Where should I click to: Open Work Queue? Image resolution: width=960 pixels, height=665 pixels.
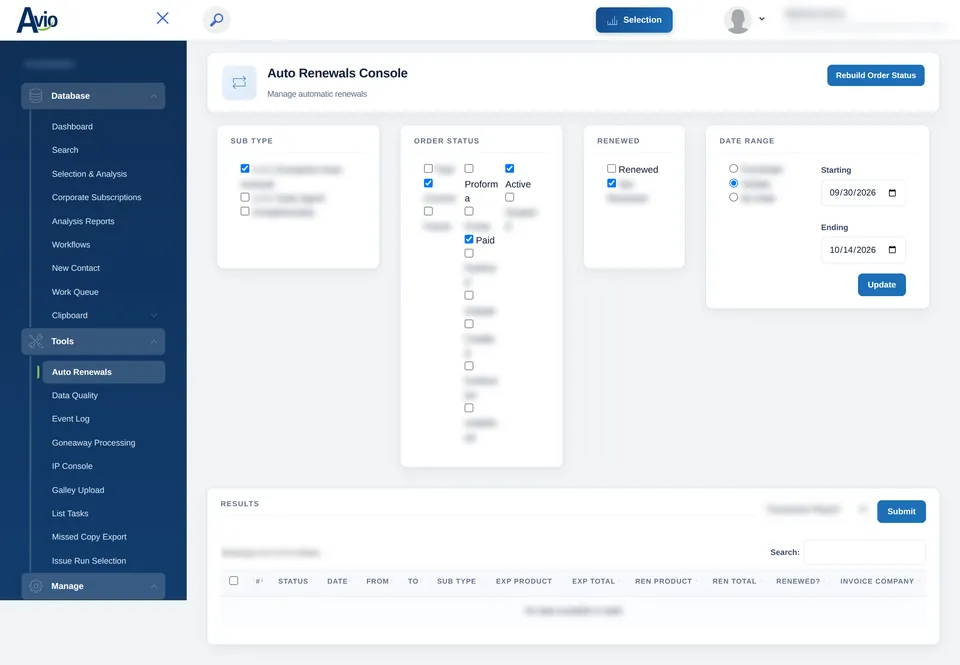pyautogui.click(x=75, y=292)
